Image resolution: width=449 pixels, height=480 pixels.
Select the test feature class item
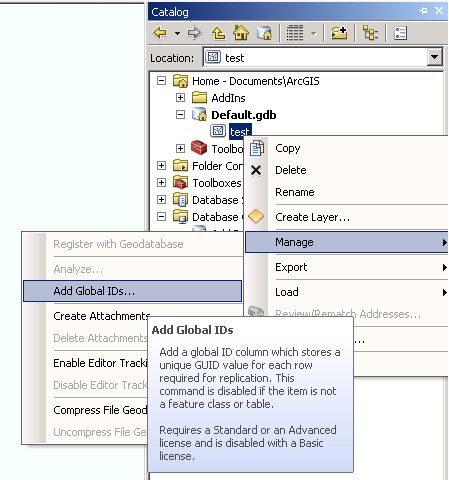240,132
